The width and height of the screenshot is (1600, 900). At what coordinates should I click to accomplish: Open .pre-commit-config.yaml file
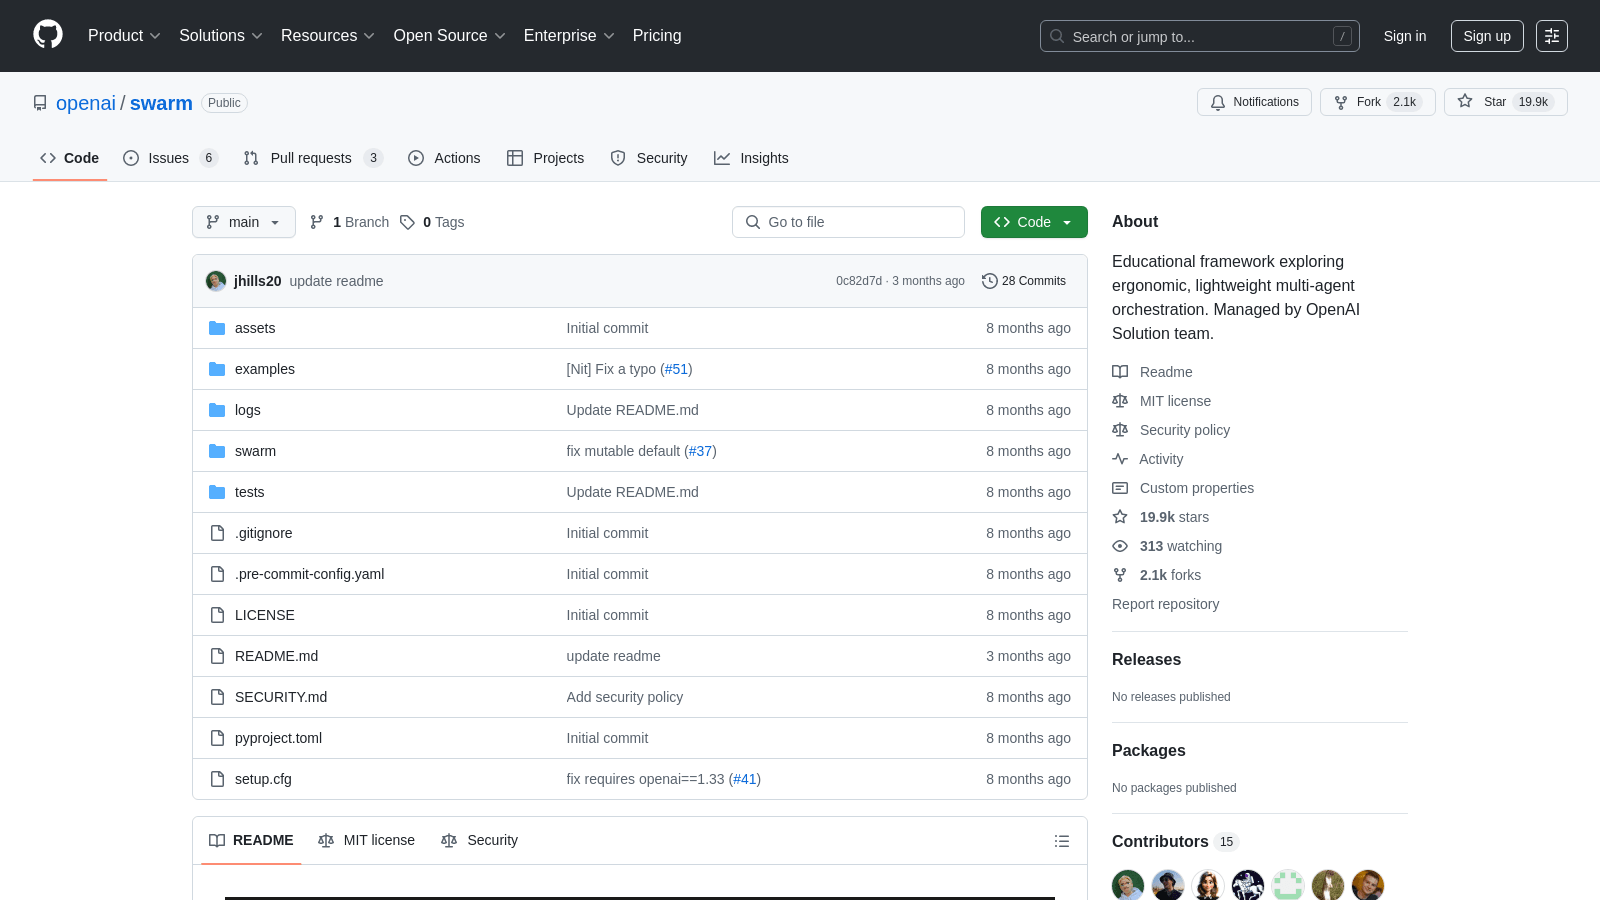[x=309, y=574]
